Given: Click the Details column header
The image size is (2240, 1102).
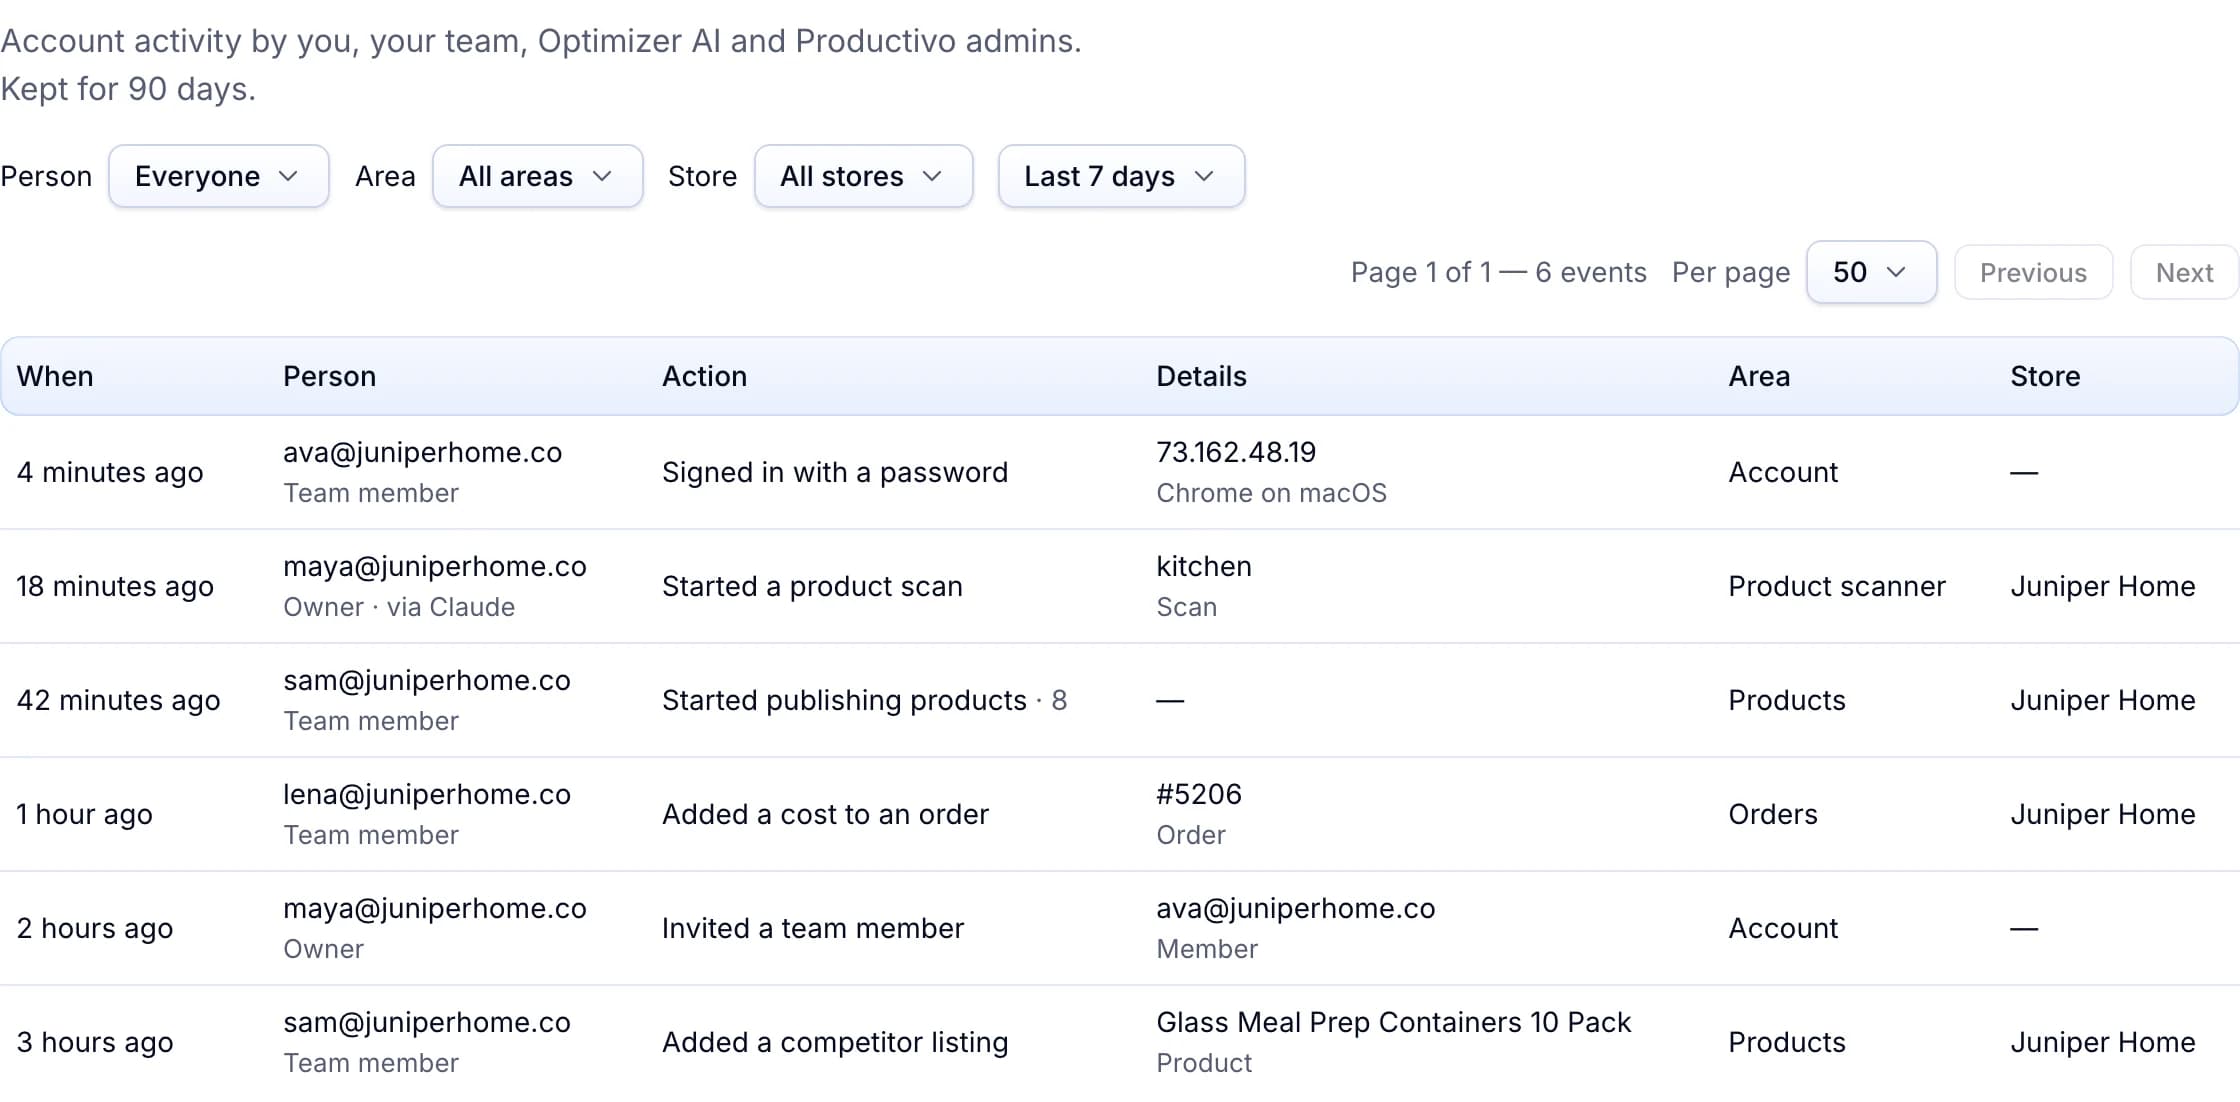Looking at the screenshot, I should pos(1201,376).
